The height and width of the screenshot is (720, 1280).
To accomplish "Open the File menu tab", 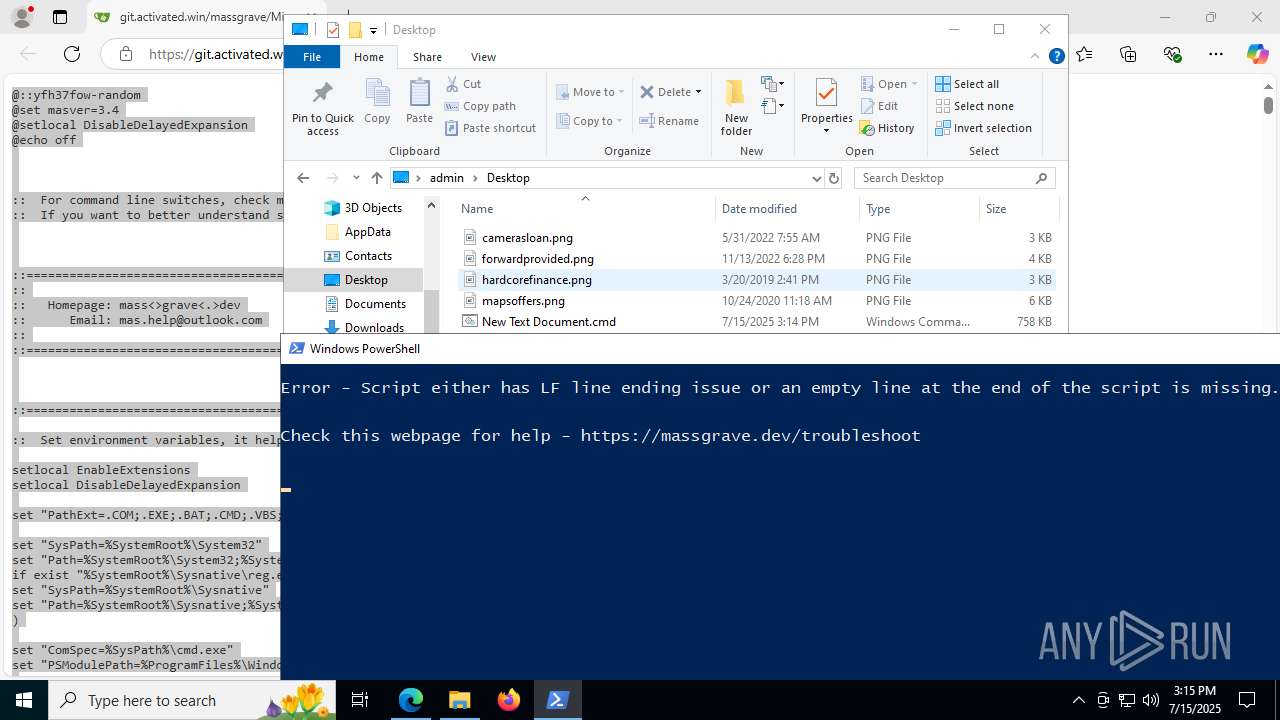I will pyautogui.click(x=312, y=57).
